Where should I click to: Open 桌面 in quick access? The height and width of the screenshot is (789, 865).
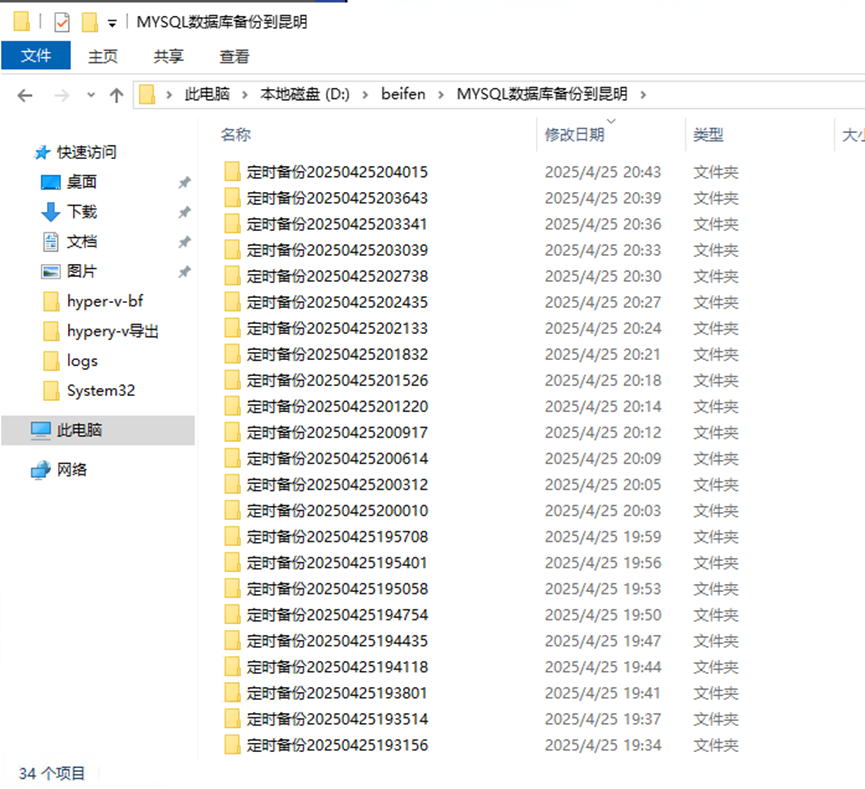(x=82, y=182)
